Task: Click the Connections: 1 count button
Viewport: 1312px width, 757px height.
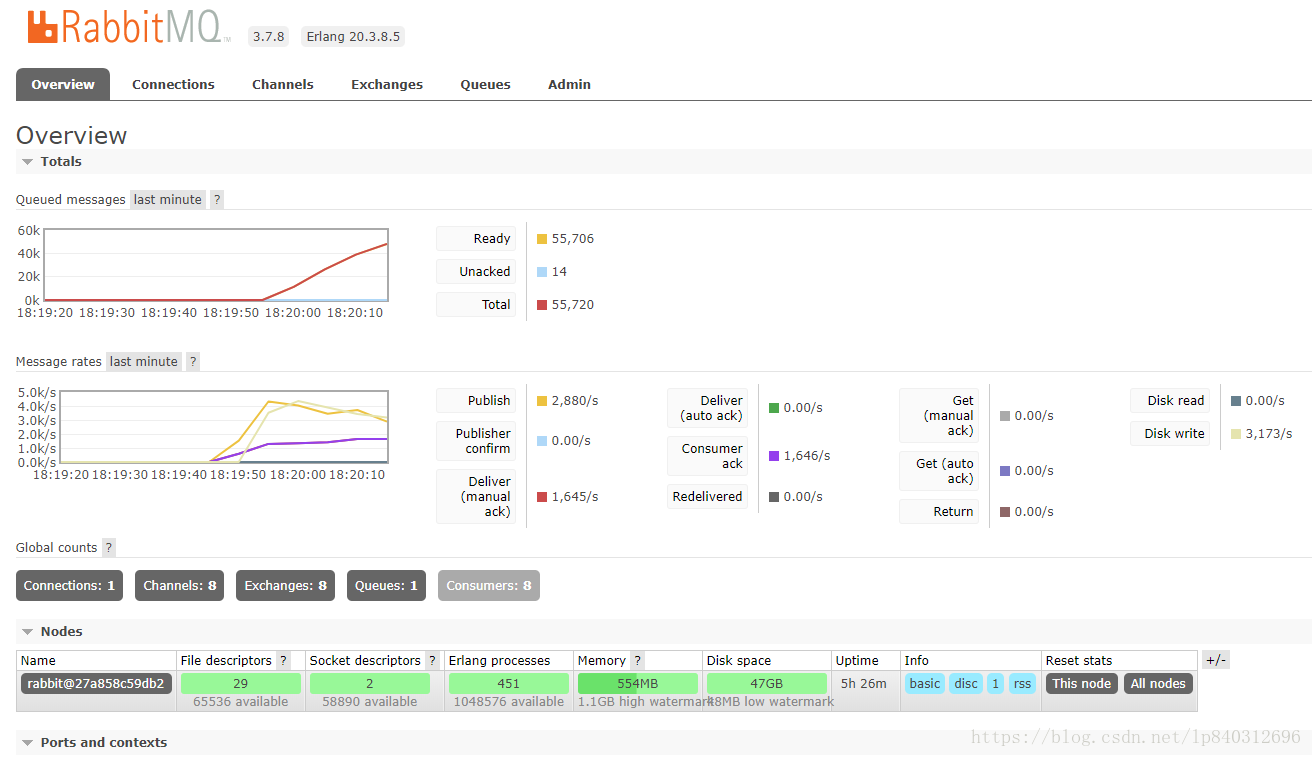Action: [70, 585]
